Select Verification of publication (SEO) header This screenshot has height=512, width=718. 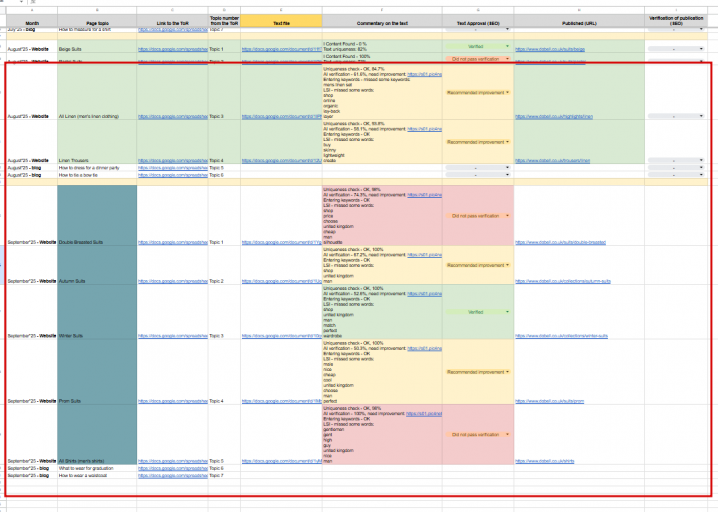coord(676,21)
